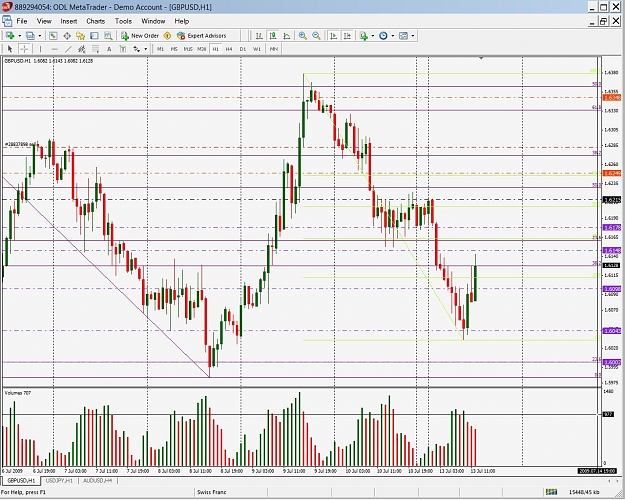Click the chart shift triangle marker
The image size is (625, 500).
pos(481,59)
